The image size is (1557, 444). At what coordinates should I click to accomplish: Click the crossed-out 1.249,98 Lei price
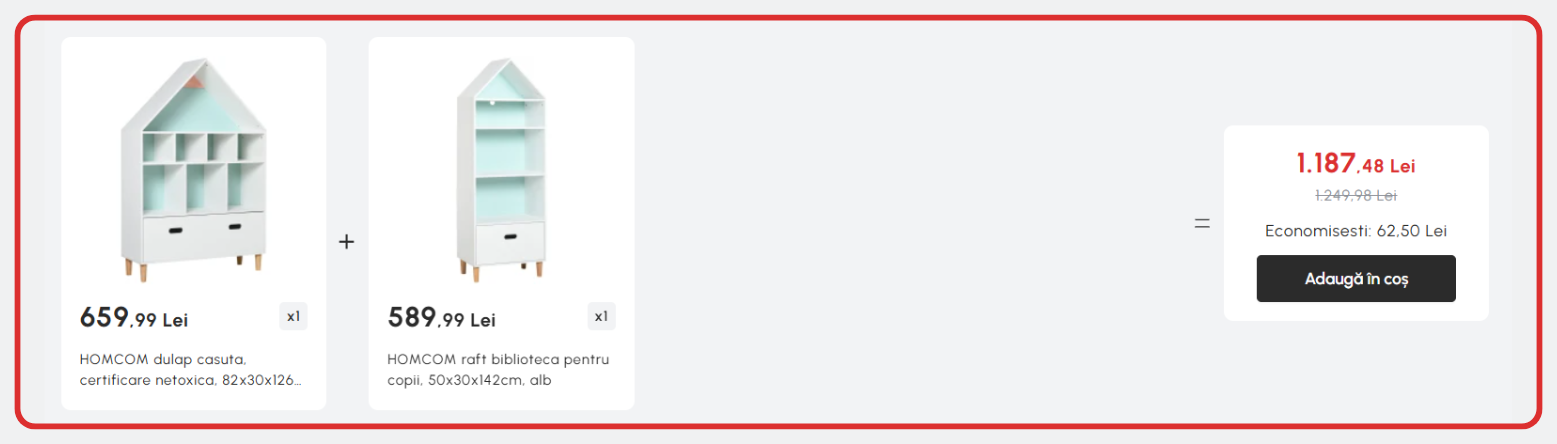pos(1356,195)
